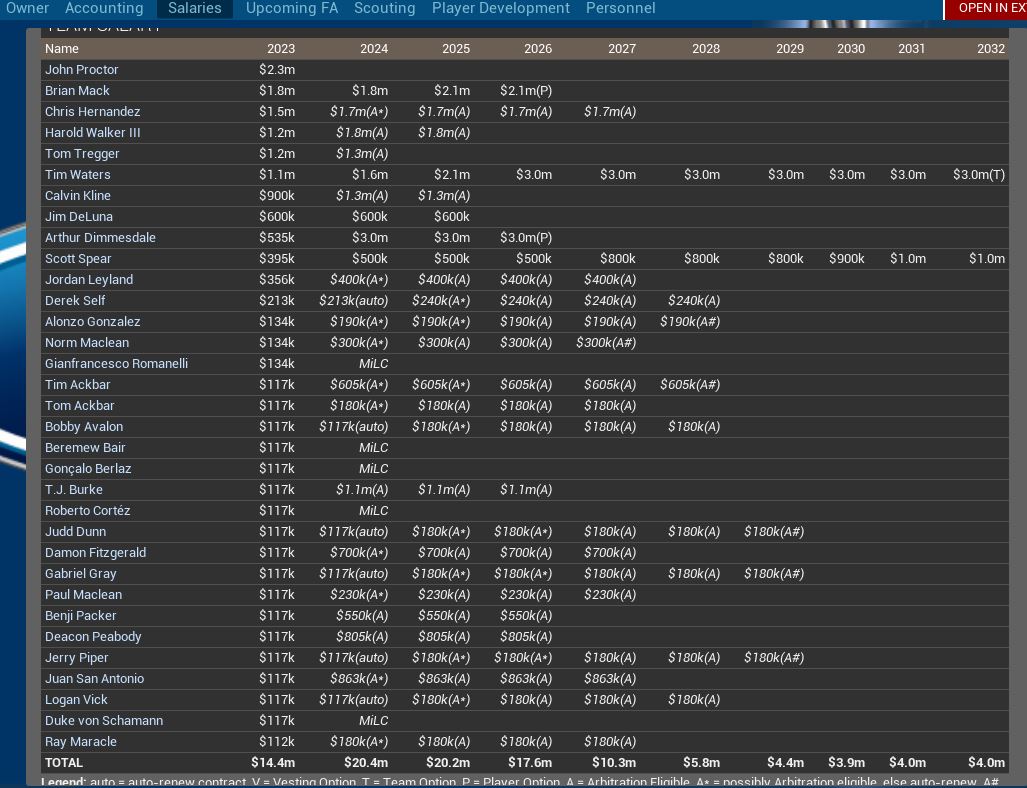Open the Accounting tab
Viewport: 1027px width, 788px height.
click(x=104, y=8)
